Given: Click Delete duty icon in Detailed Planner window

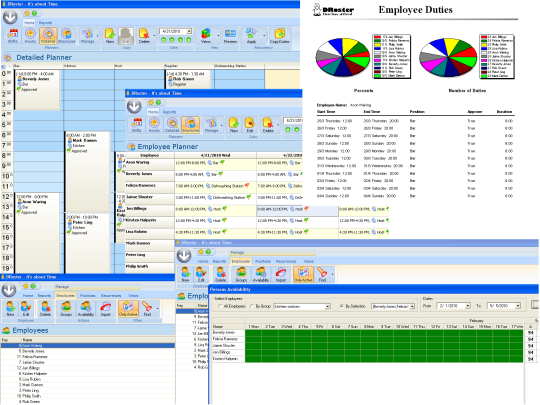Looking at the screenshot, I should pyautogui.click(x=144, y=36).
